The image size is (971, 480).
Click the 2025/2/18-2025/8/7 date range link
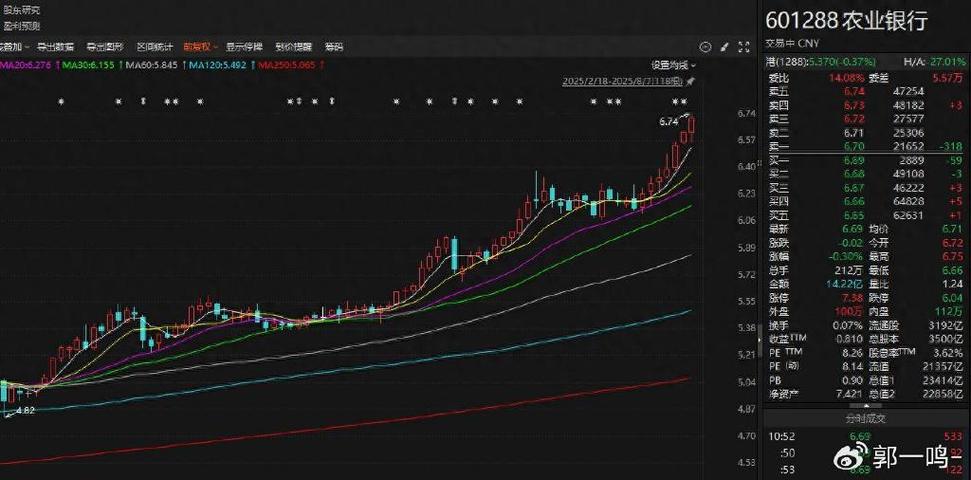(622, 80)
